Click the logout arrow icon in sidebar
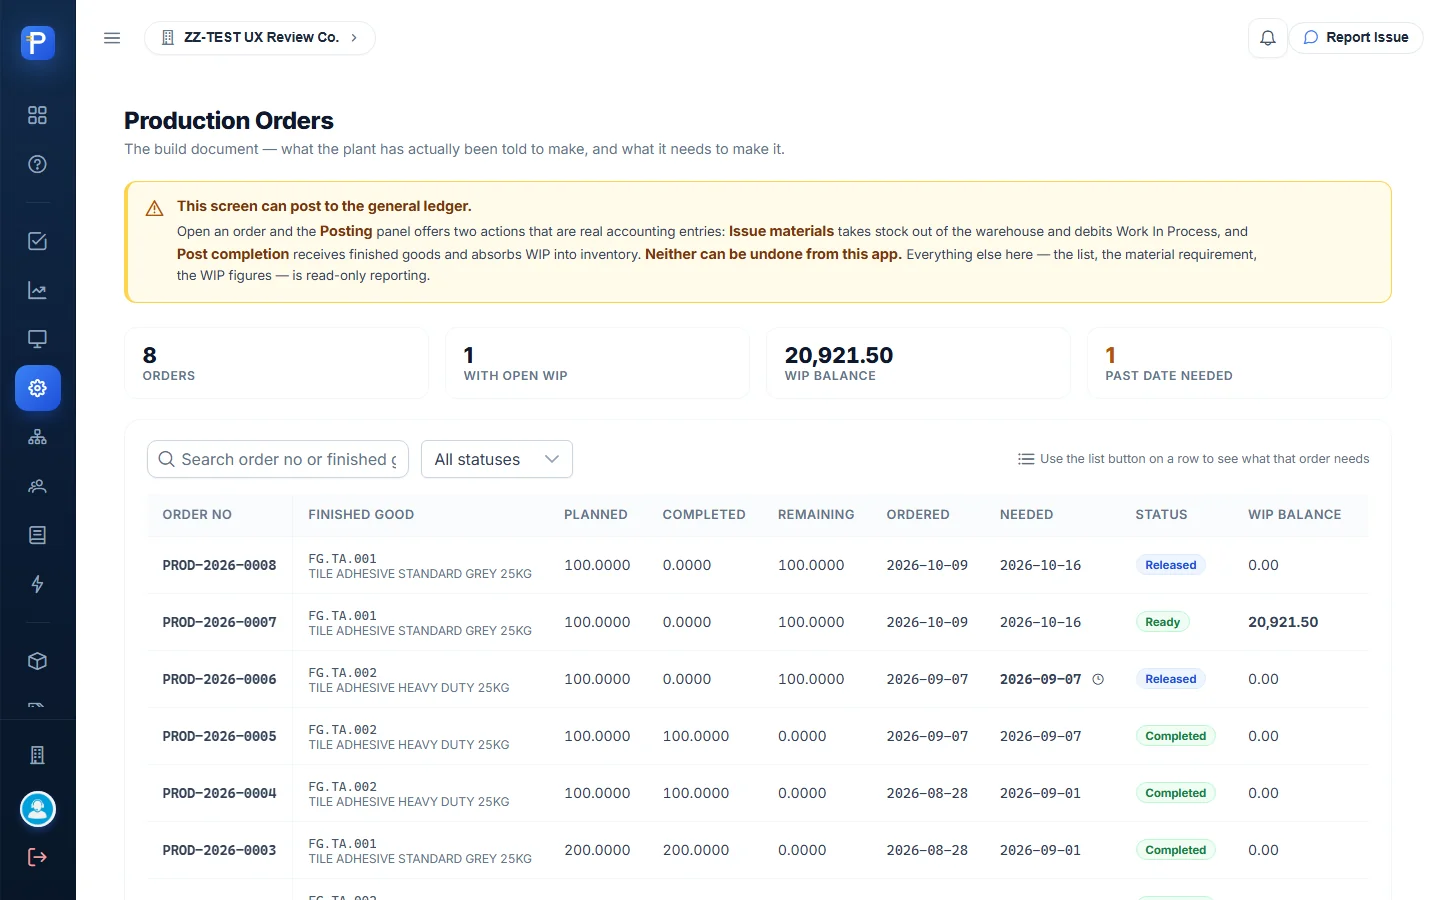 pos(37,857)
